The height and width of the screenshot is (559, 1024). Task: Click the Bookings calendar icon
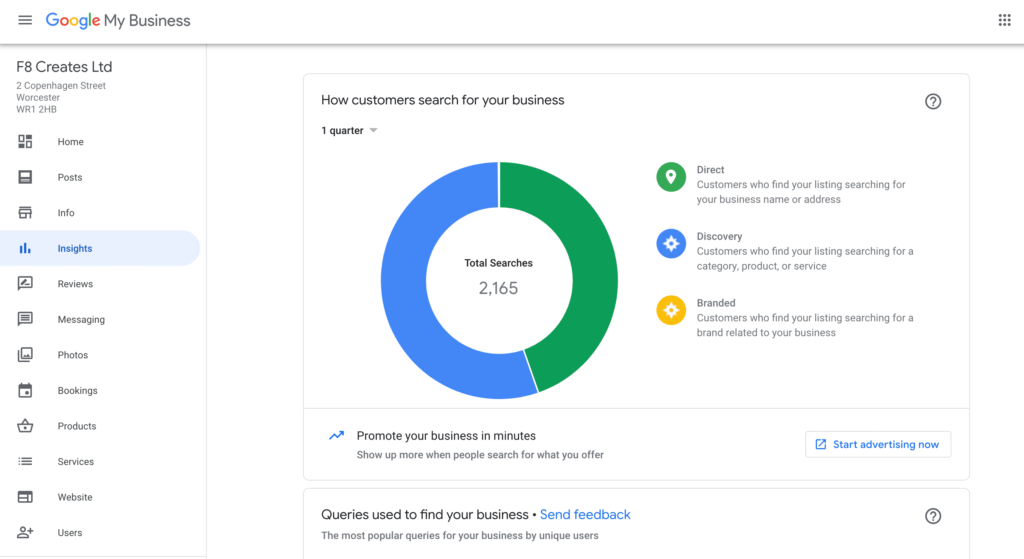(x=25, y=390)
